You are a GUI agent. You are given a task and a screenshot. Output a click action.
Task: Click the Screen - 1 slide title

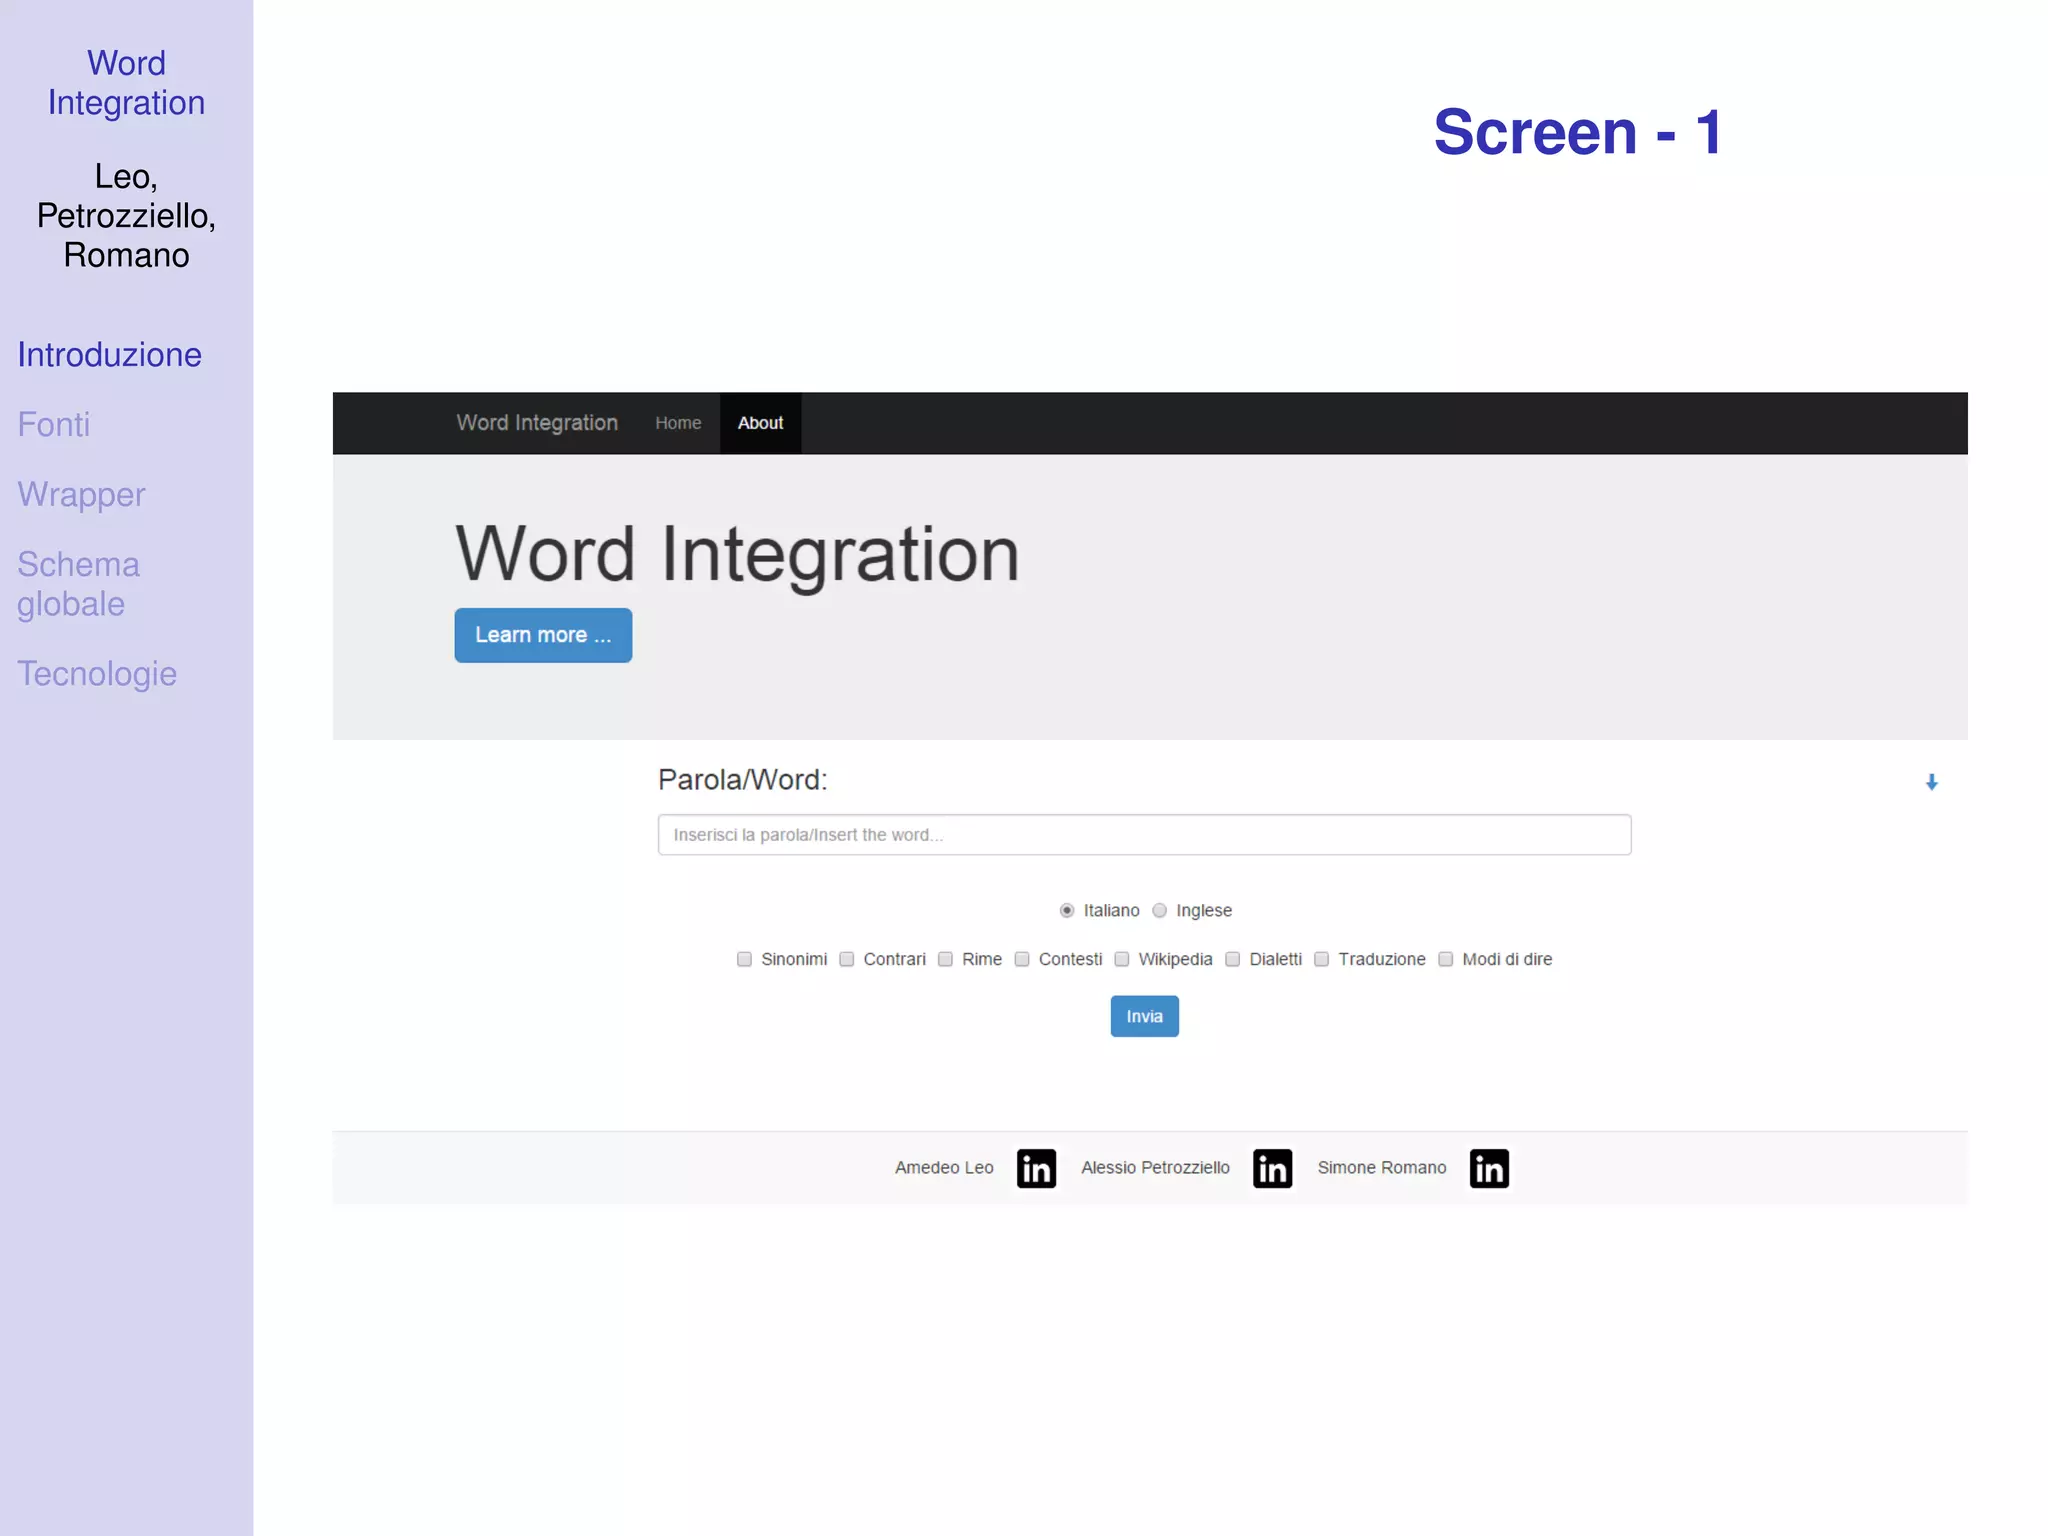coord(1578,132)
